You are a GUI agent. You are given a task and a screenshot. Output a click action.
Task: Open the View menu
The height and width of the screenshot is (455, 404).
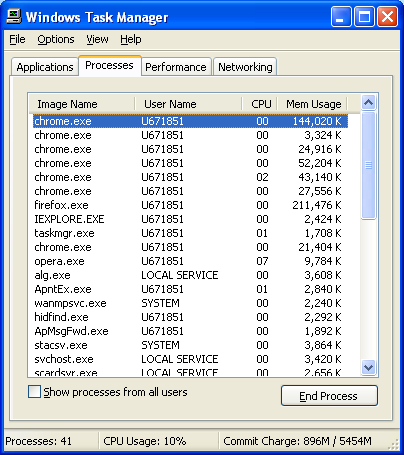click(97, 39)
